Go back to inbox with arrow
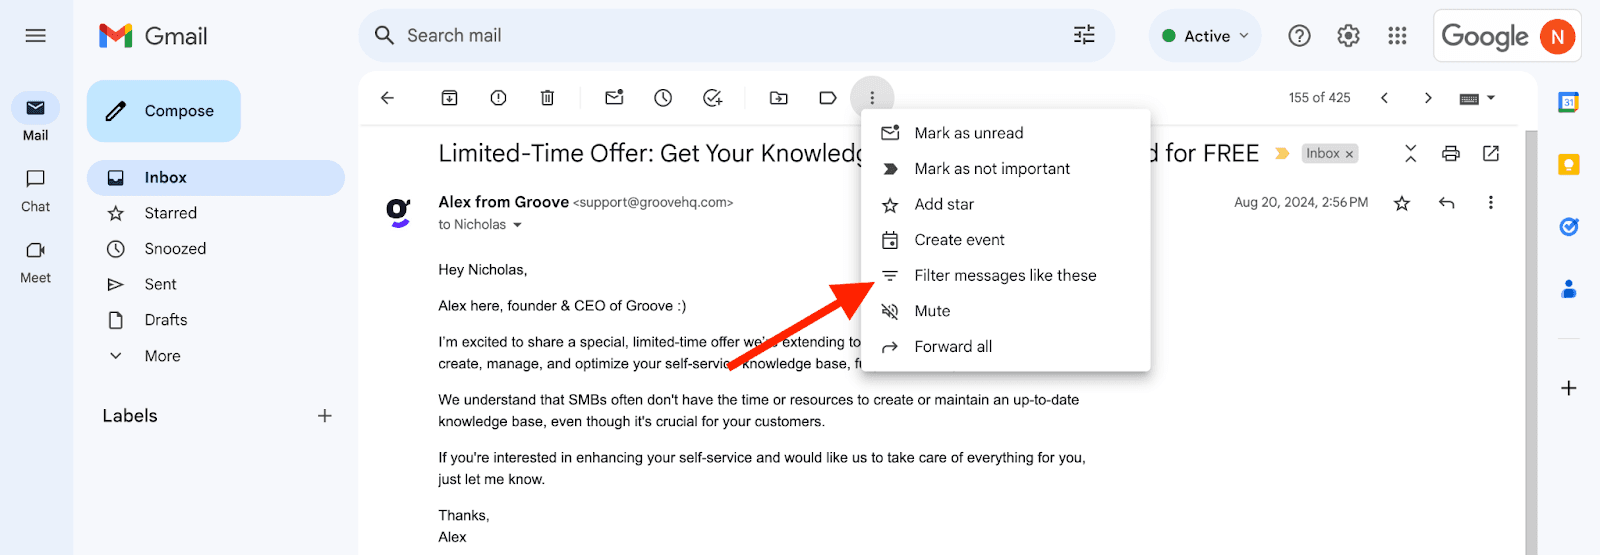The height and width of the screenshot is (555, 1600). coord(388,98)
